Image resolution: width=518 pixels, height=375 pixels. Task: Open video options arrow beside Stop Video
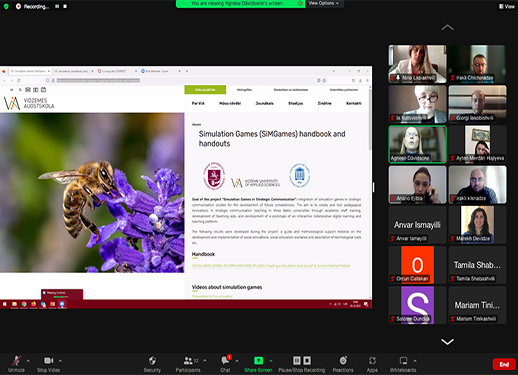(x=60, y=361)
